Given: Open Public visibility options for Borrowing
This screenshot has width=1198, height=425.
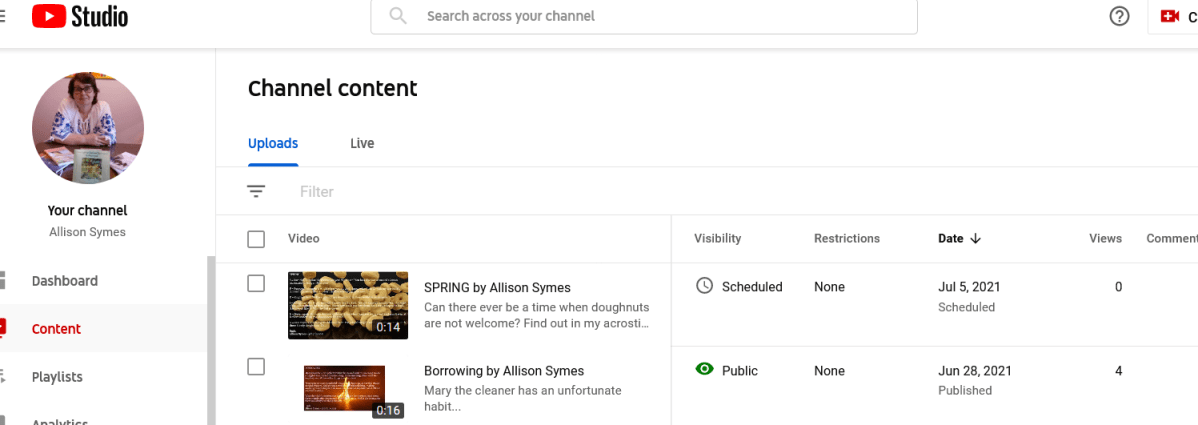Looking at the screenshot, I should click(740, 371).
